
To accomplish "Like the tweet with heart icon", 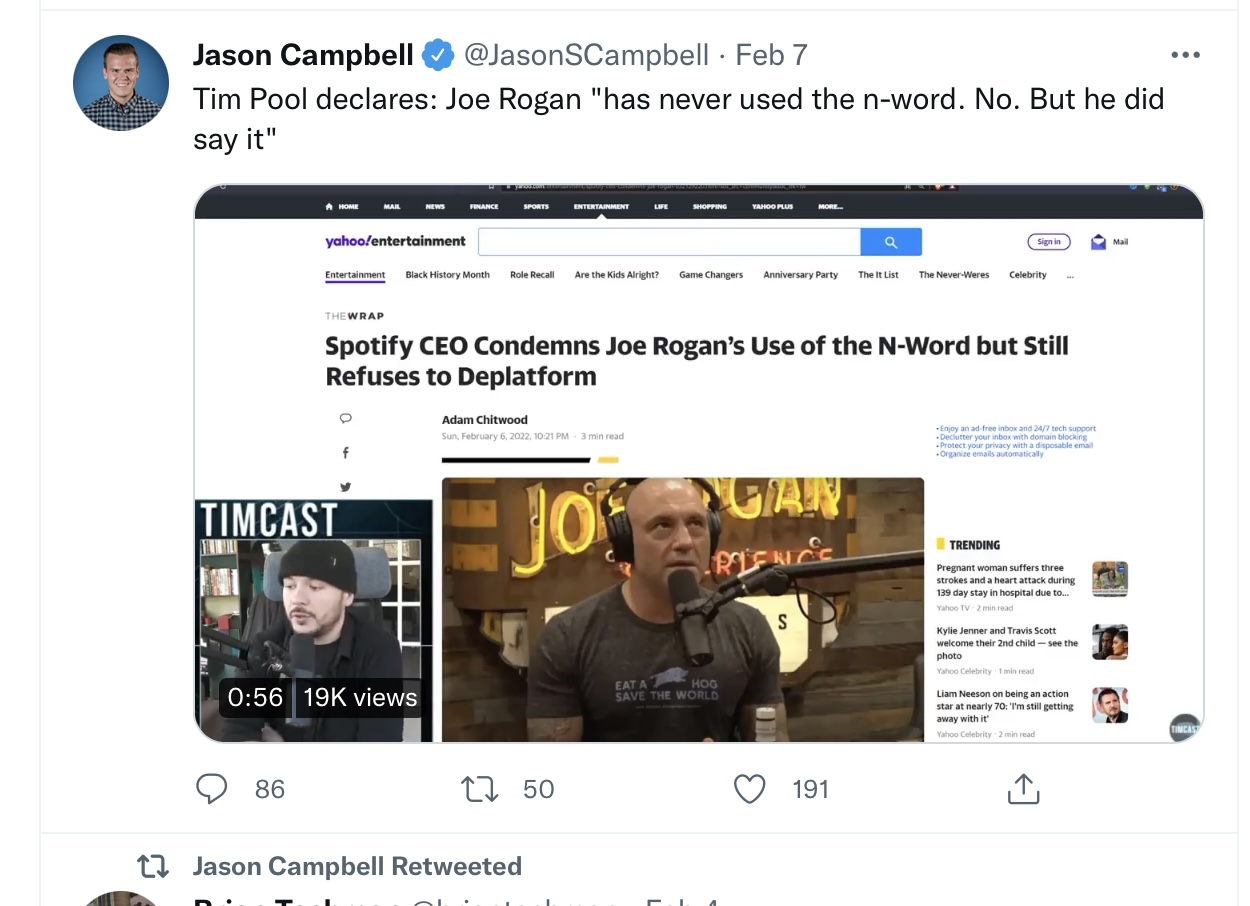I will pos(750,789).
